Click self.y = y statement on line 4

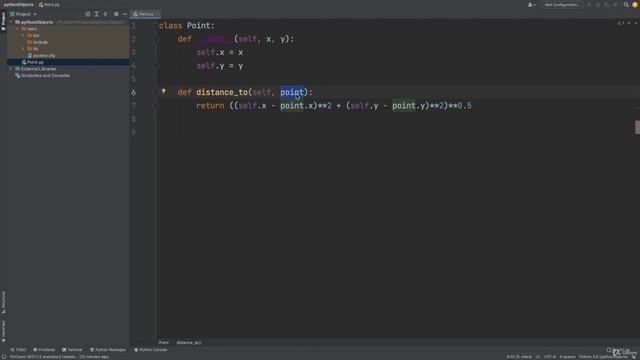point(220,66)
